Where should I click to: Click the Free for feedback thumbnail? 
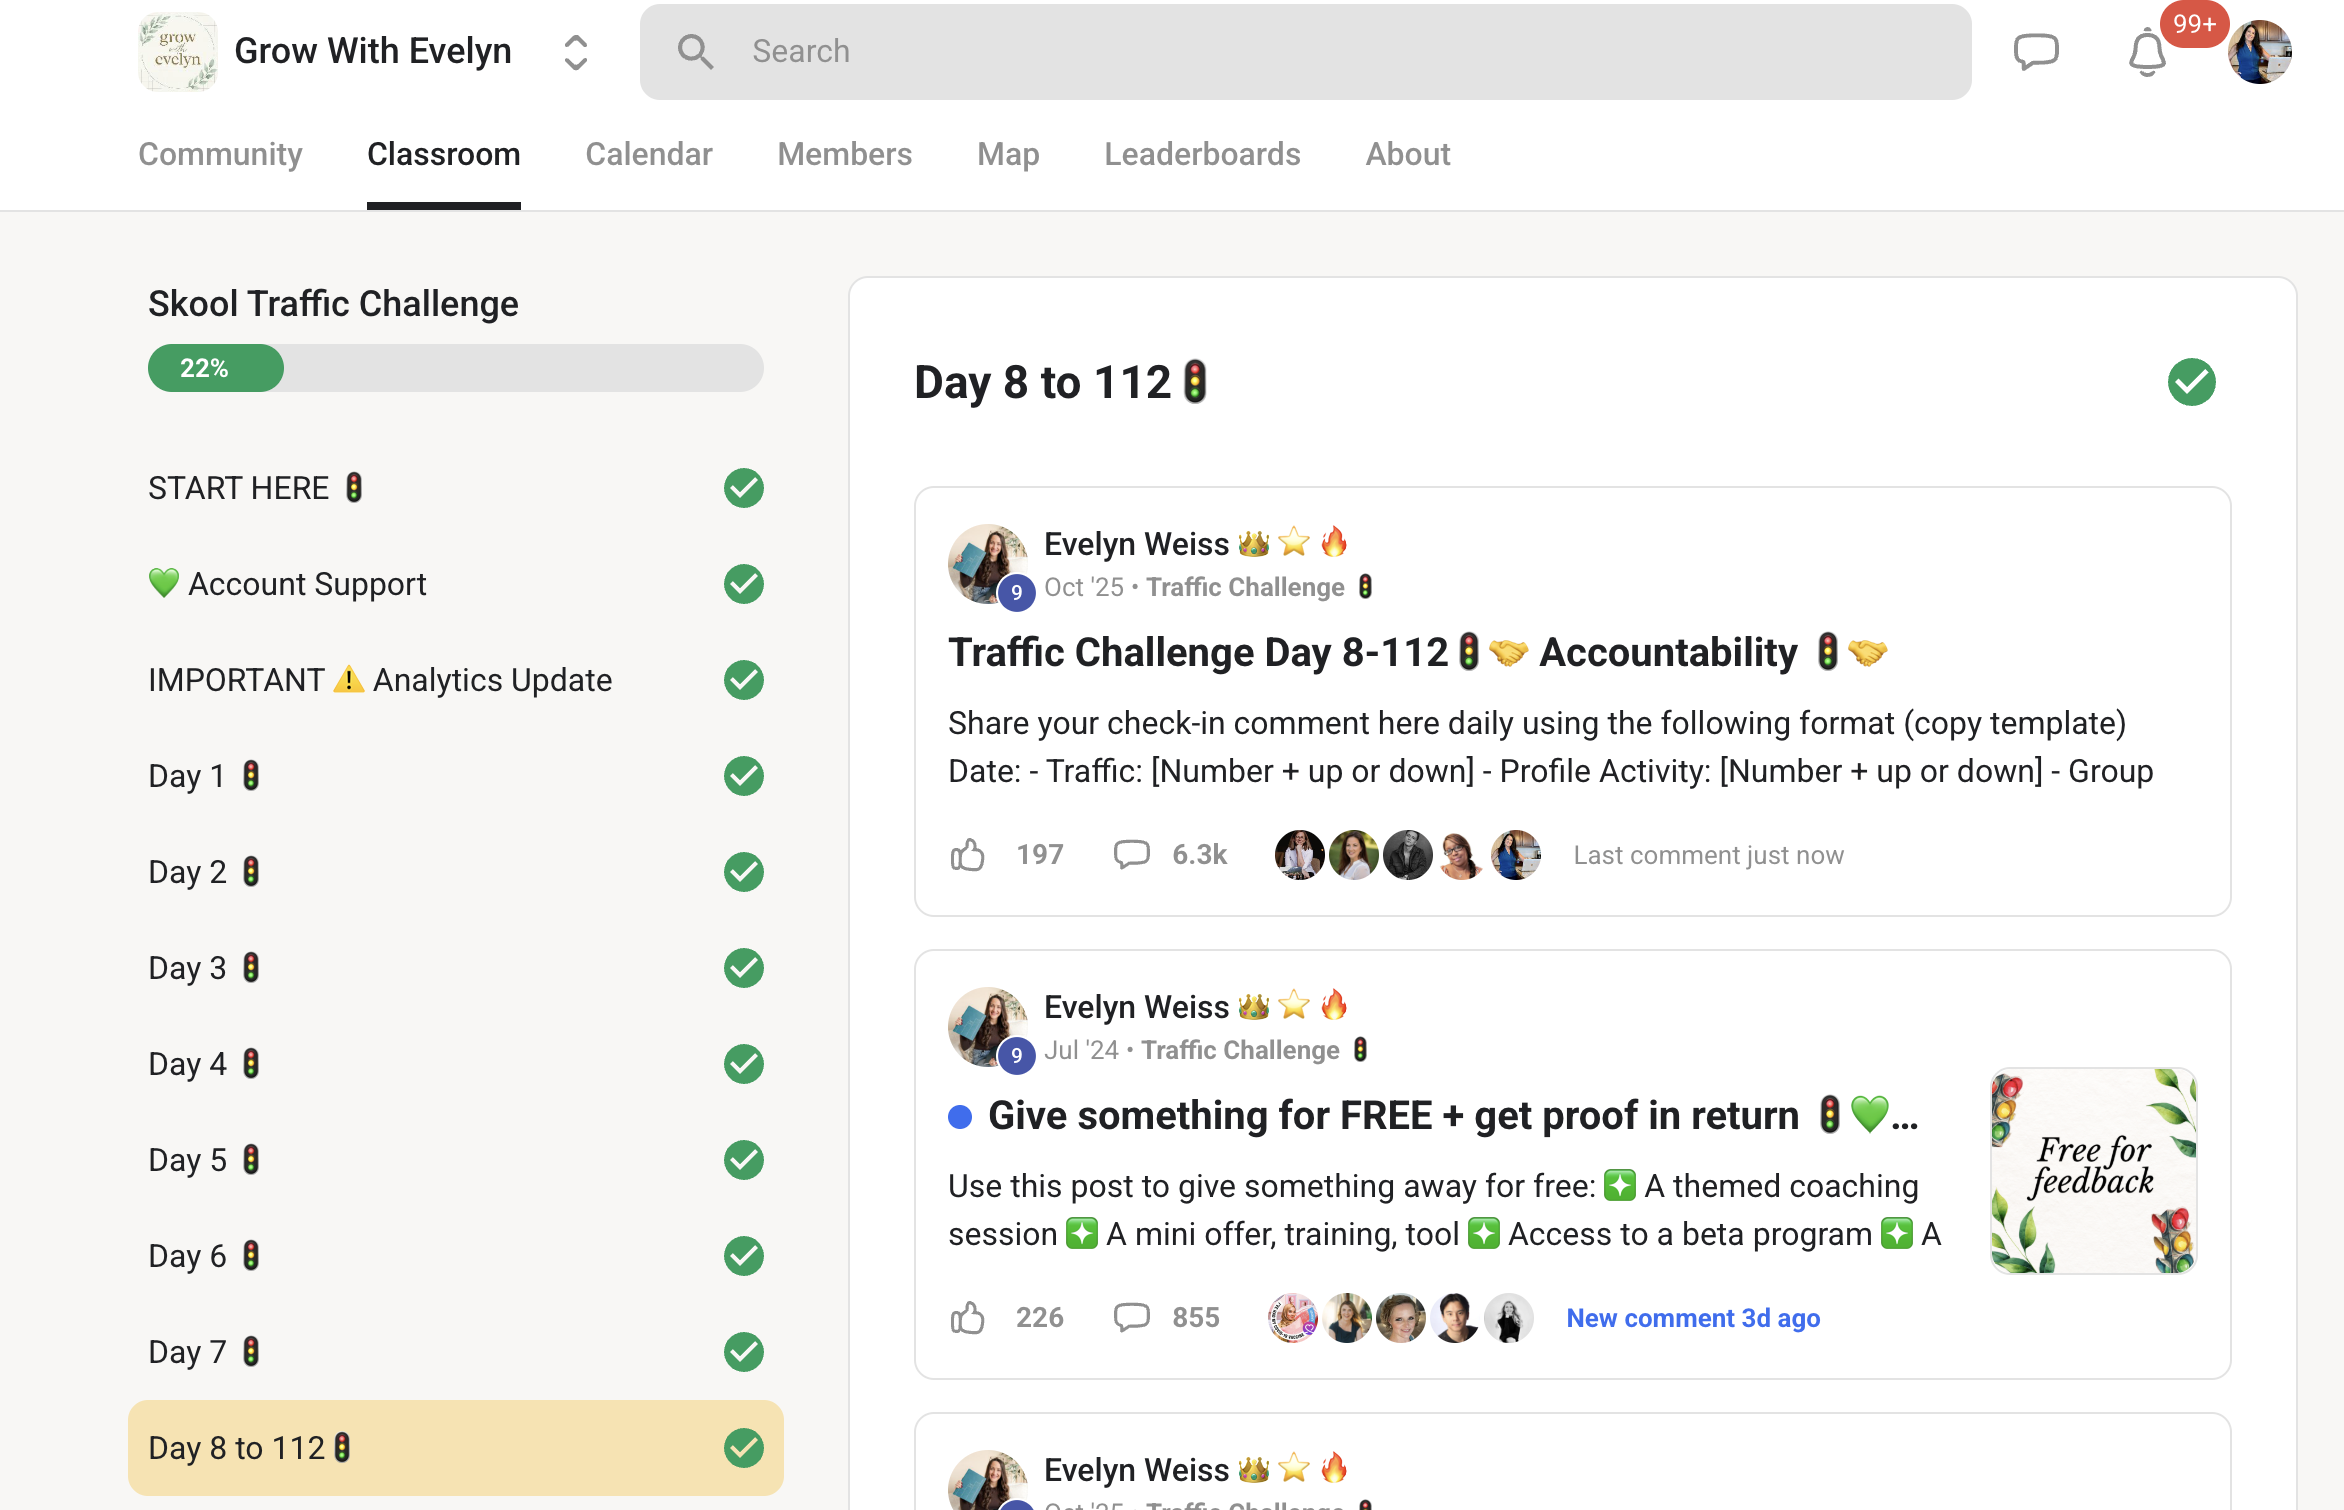pyautogui.click(x=2093, y=1170)
